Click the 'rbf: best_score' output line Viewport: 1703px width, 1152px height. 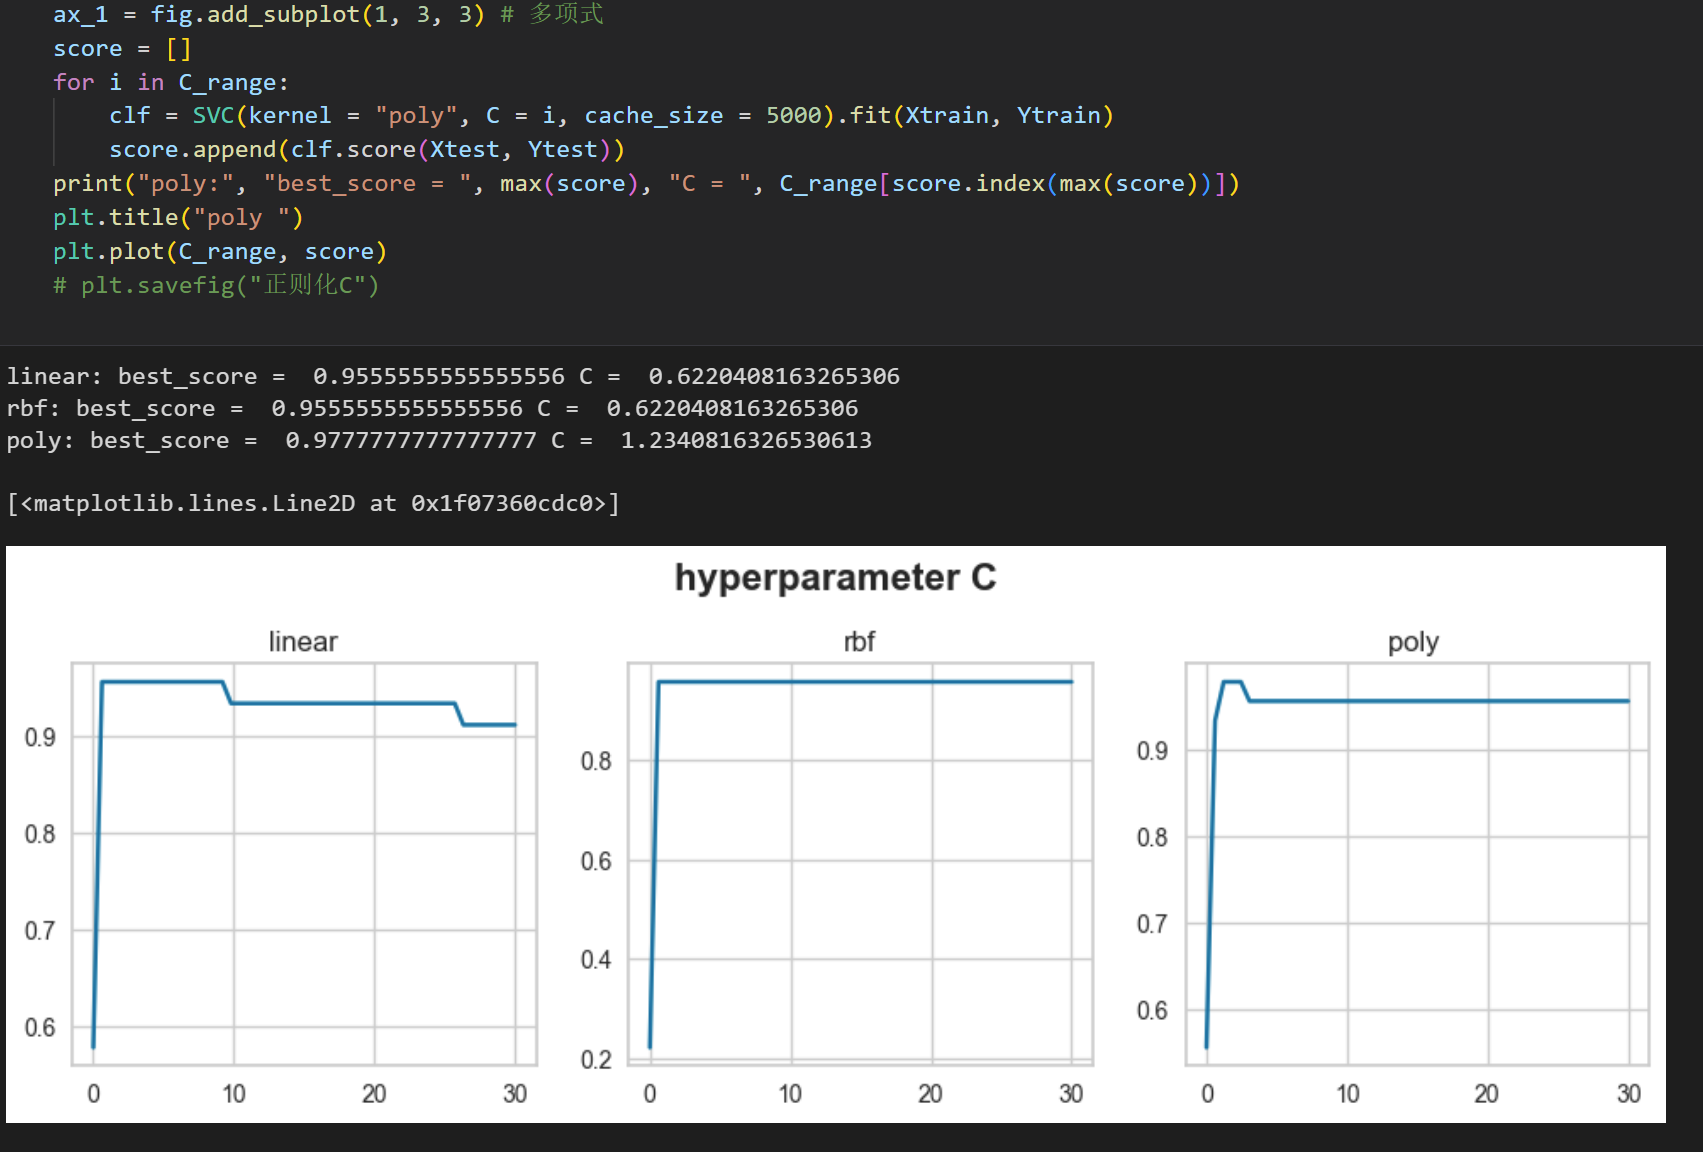click(x=432, y=408)
